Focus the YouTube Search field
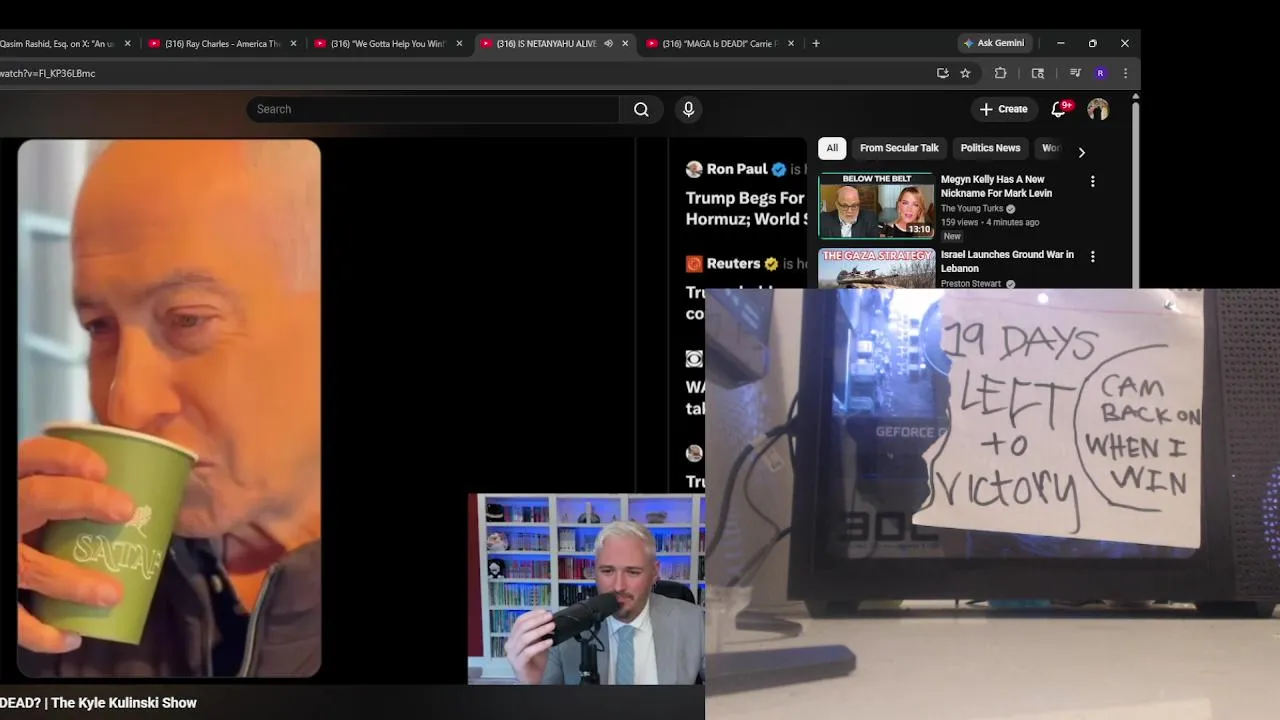Screen dimensions: 1280x720 433,109
